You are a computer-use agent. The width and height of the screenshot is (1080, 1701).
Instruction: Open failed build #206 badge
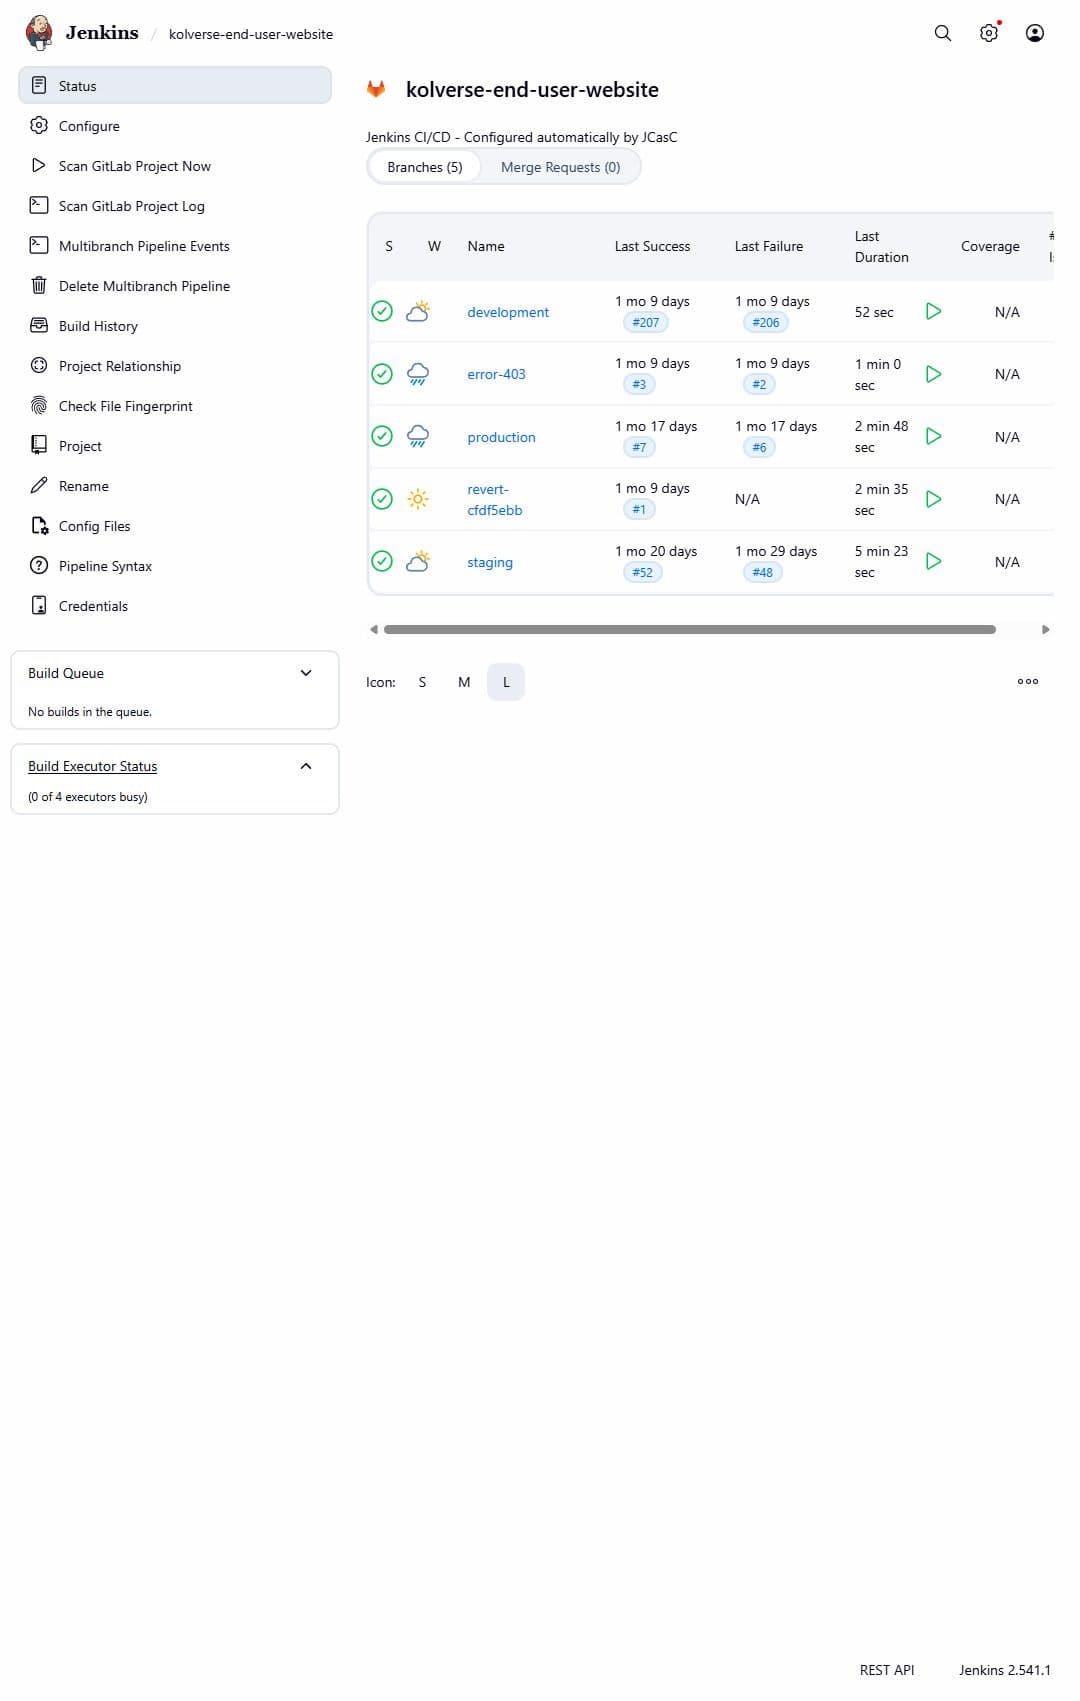[x=766, y=322]
